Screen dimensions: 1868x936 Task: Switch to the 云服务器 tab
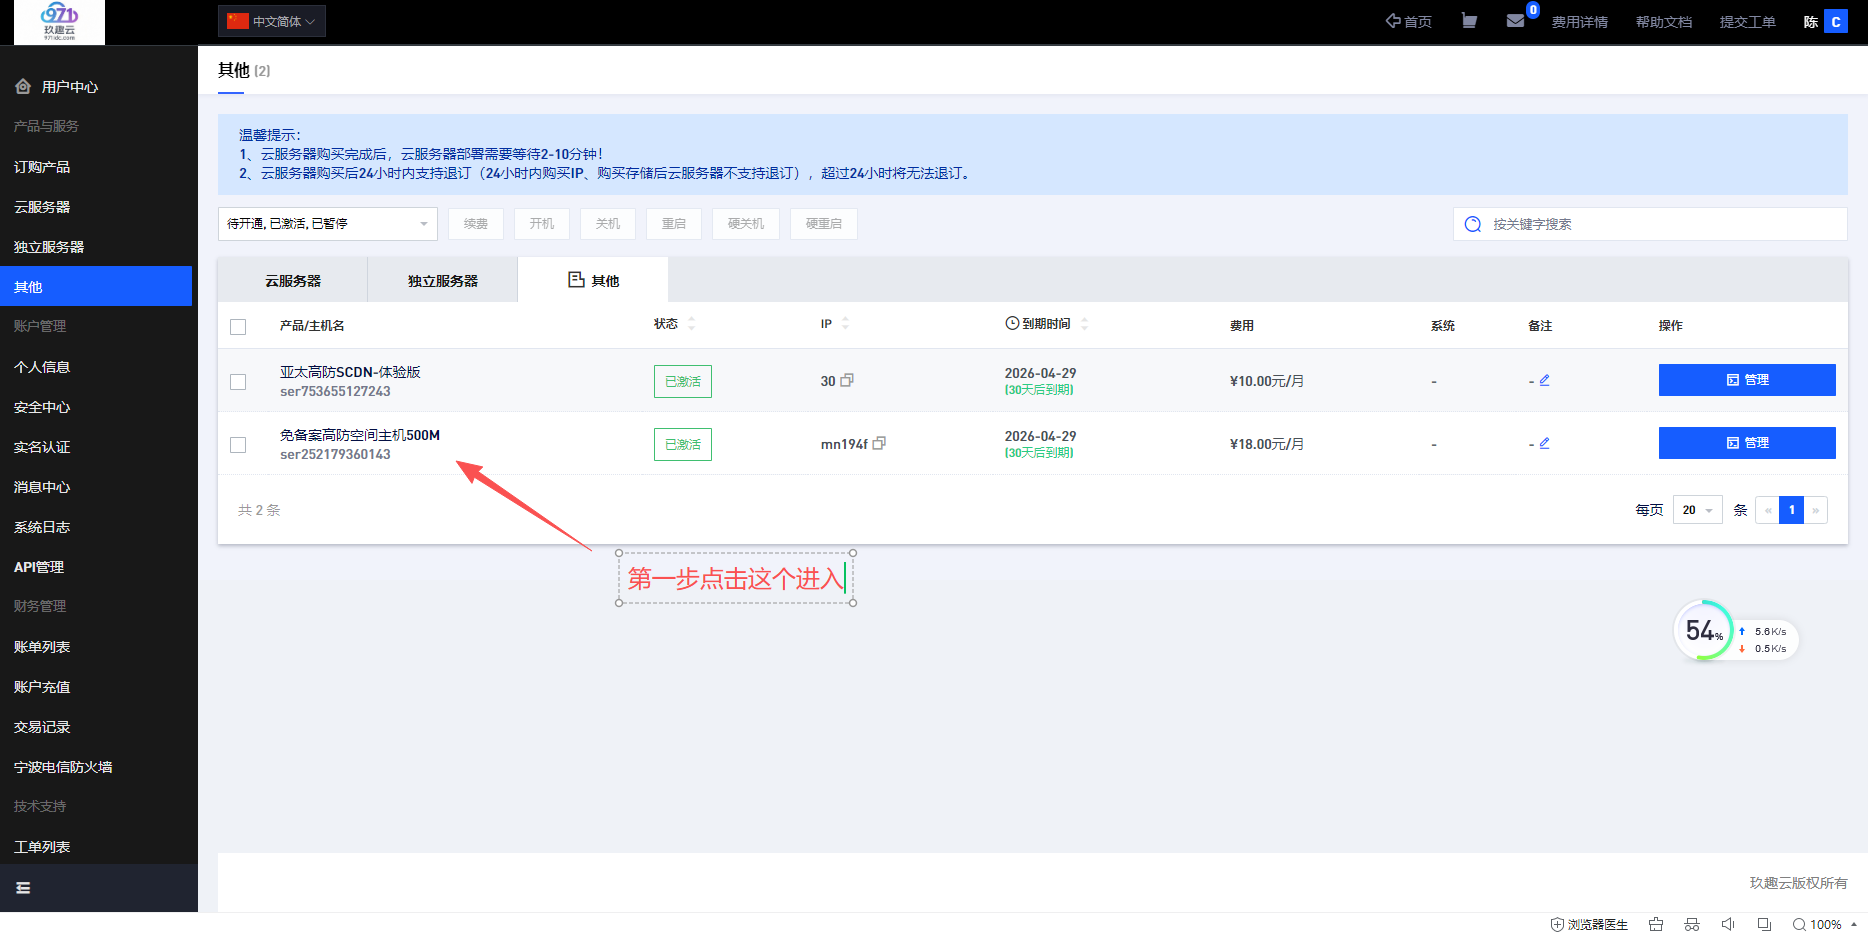pyautogui.click(x=293, y=281)
